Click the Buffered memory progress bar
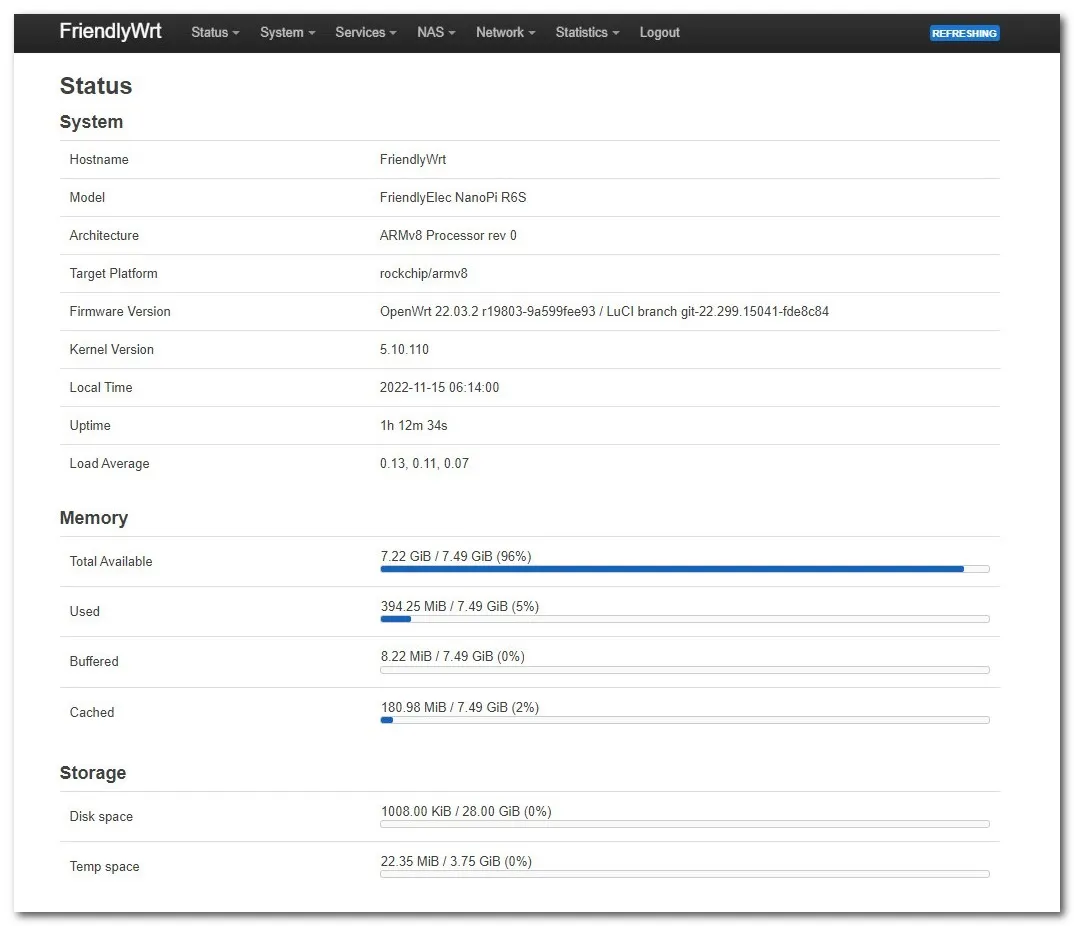 point(684,670)
